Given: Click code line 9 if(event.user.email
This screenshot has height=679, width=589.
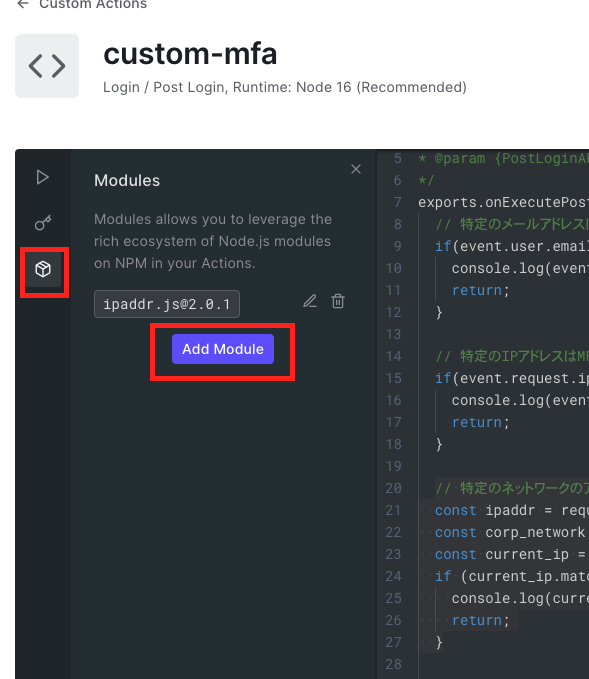Looking at the screenshot, I should pos(512,246).
